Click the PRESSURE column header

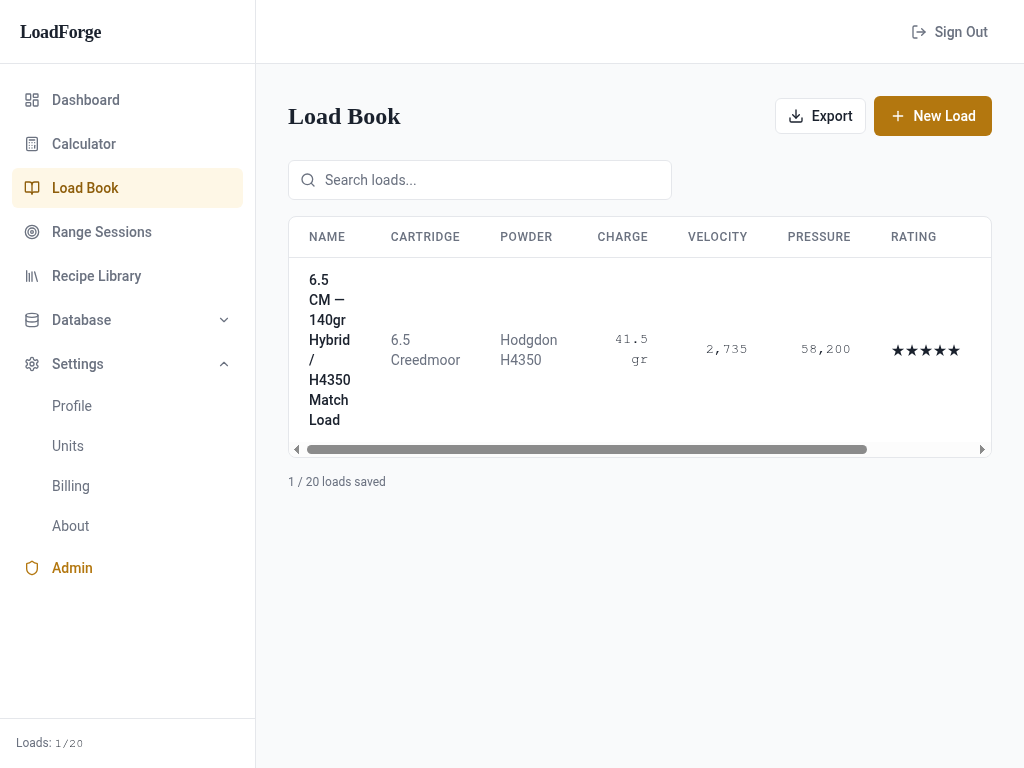tap(819, 237)
